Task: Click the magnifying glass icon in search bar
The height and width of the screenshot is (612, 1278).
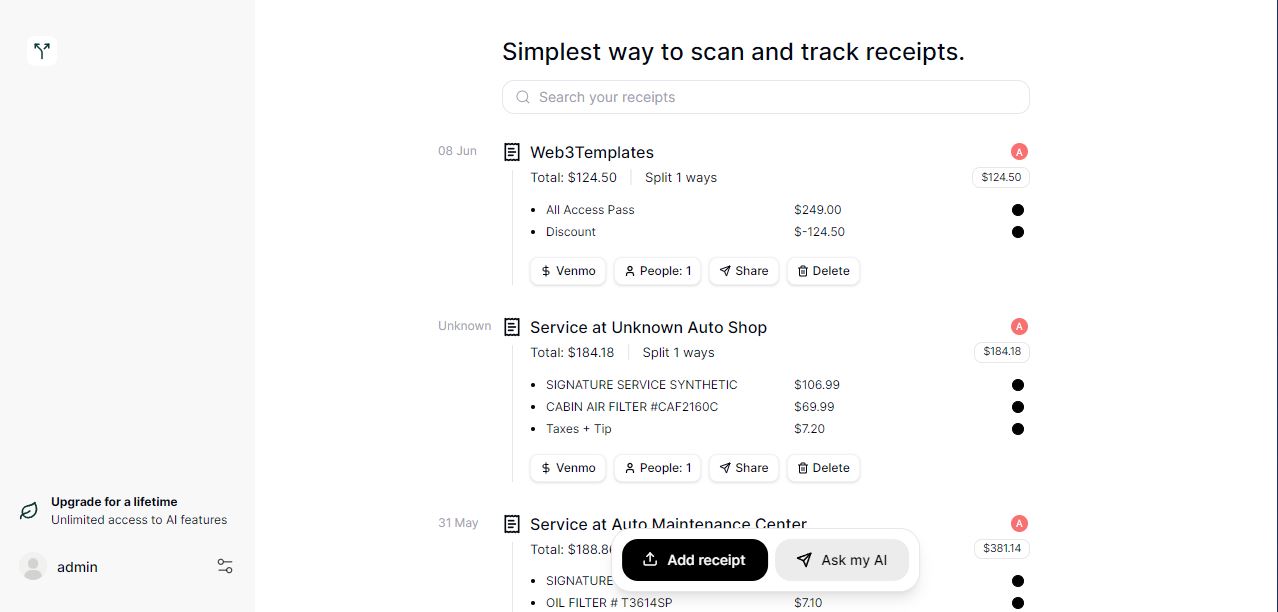Action: (523, 97)
